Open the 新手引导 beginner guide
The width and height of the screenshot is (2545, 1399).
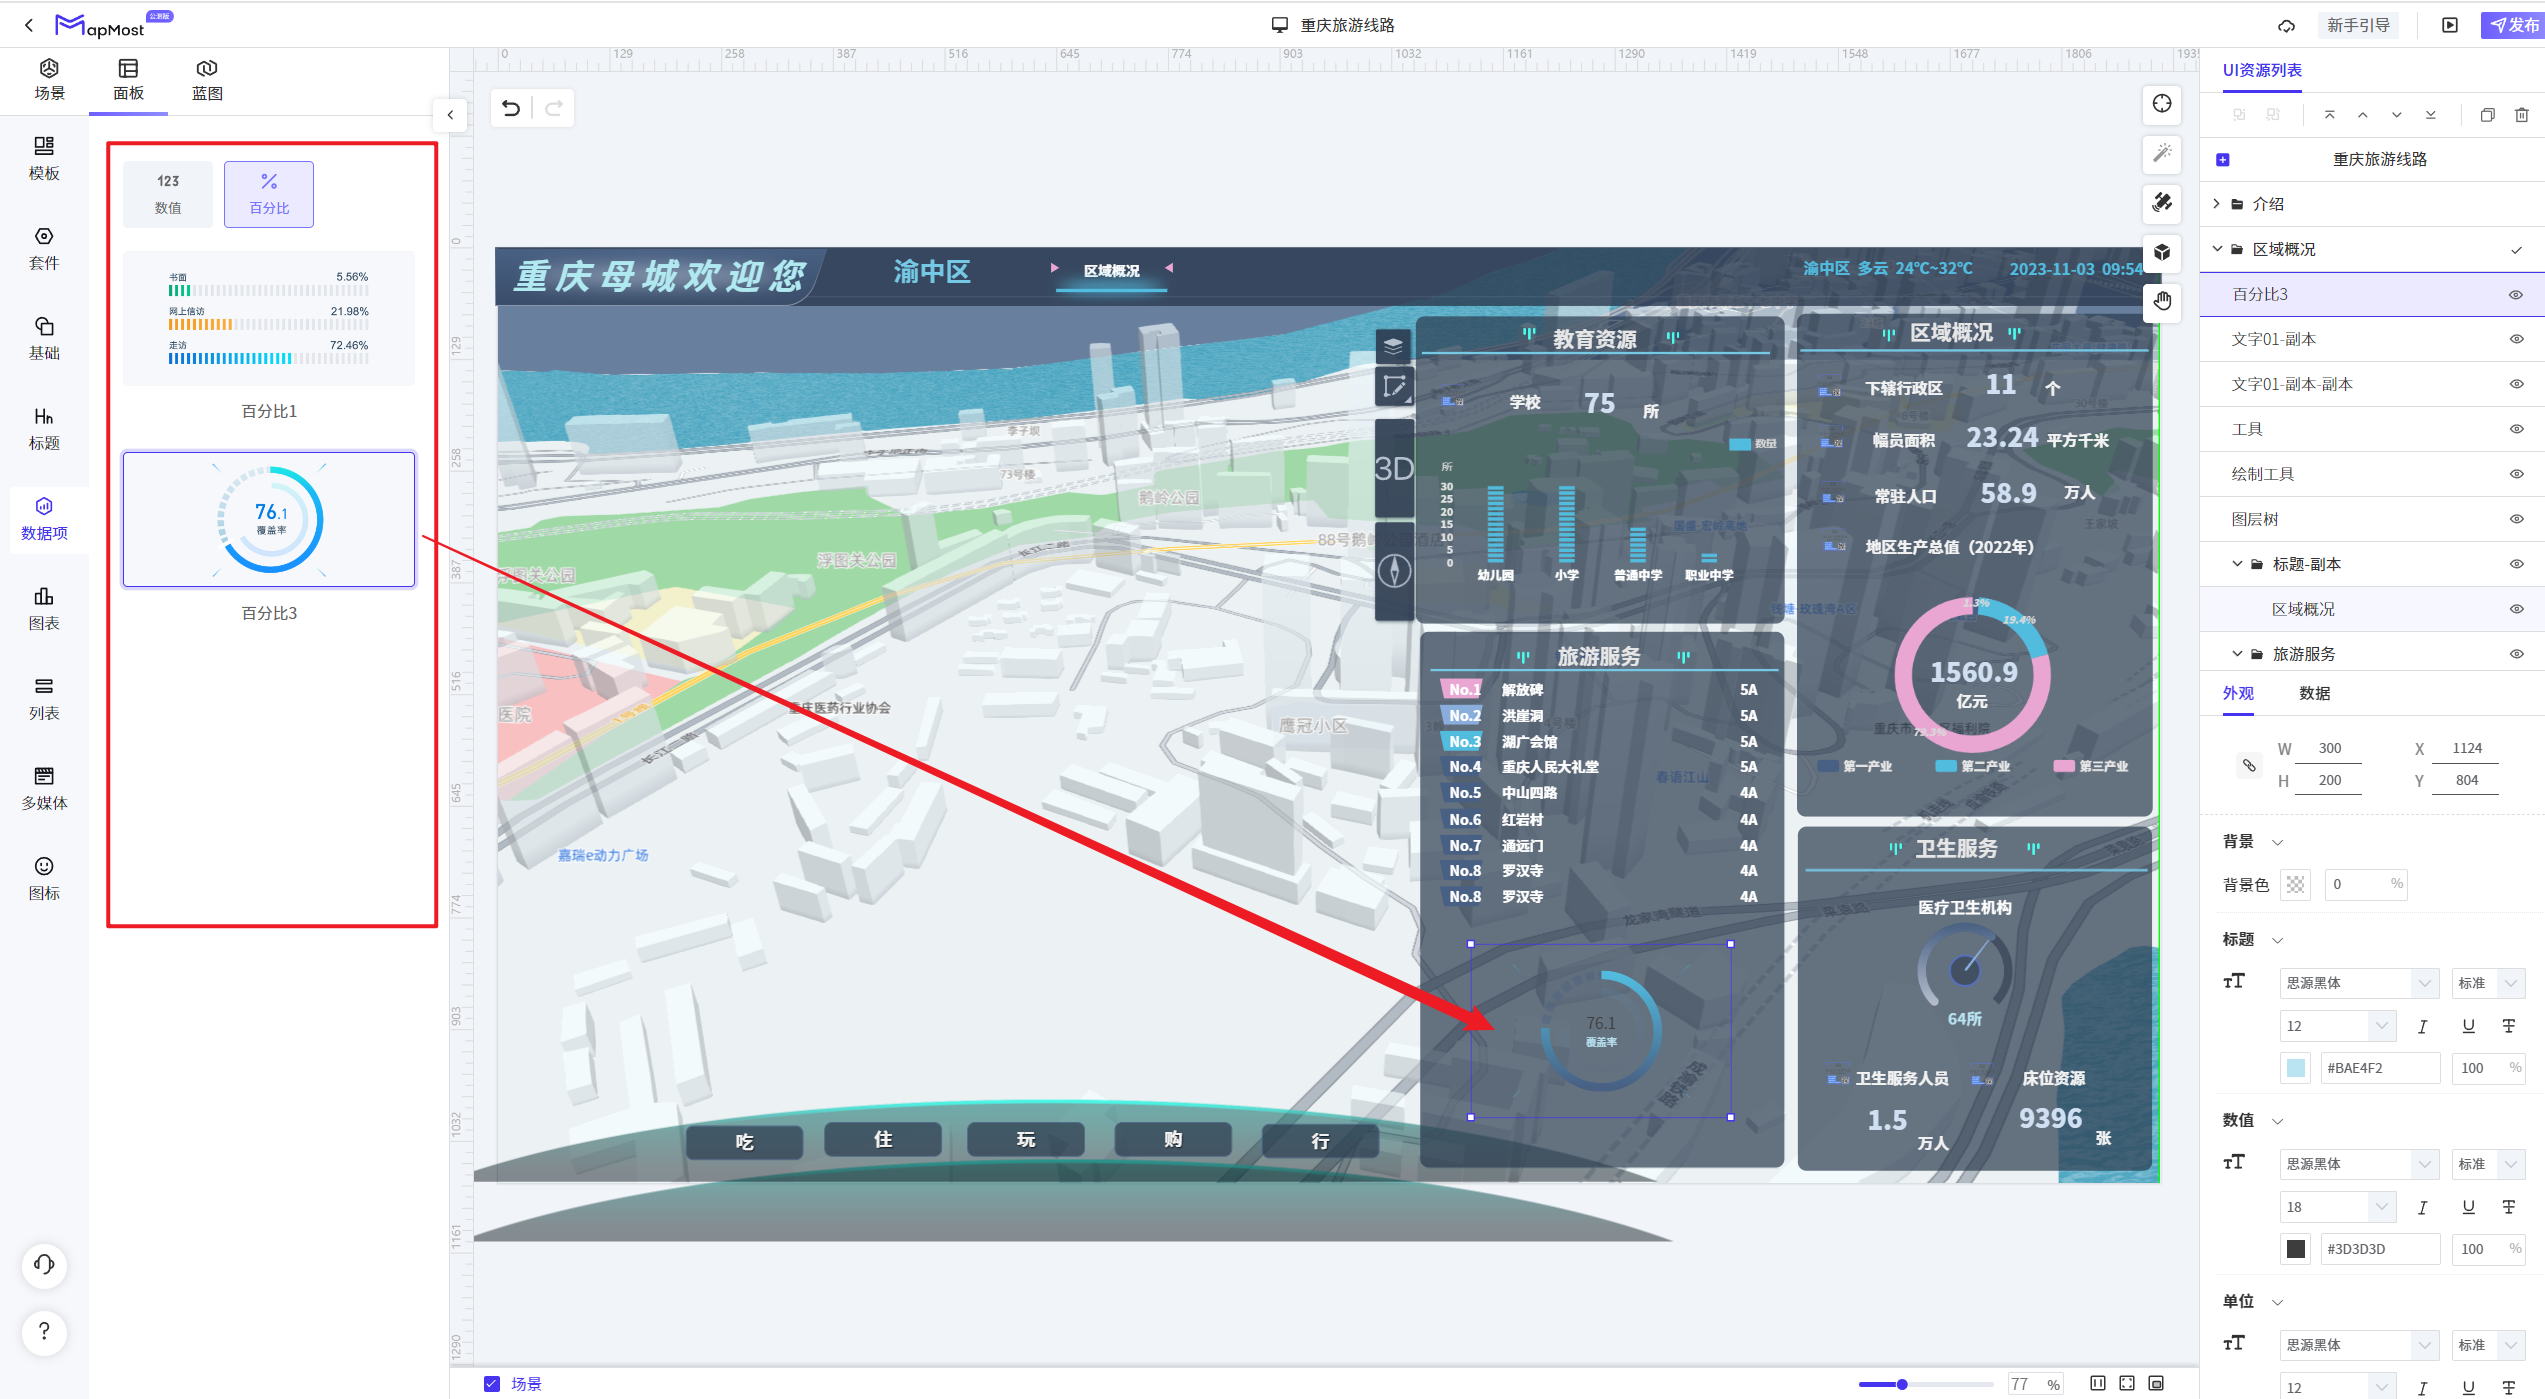coord(2357,25)
